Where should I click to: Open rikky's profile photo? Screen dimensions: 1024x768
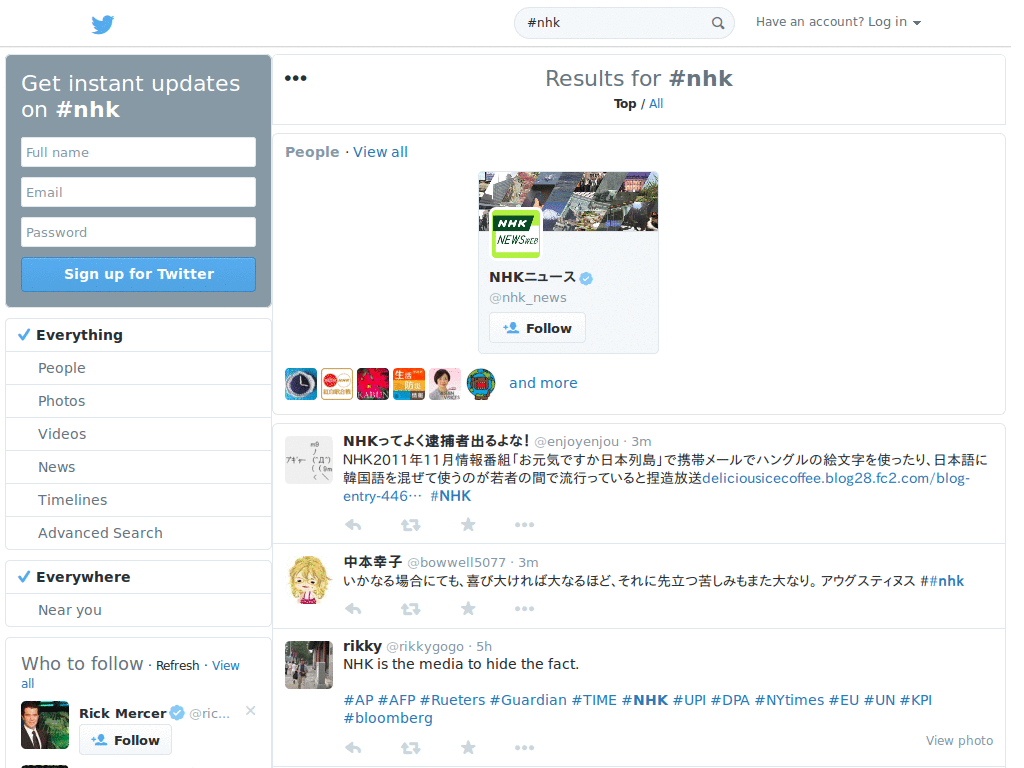click(x=309, y=665)
